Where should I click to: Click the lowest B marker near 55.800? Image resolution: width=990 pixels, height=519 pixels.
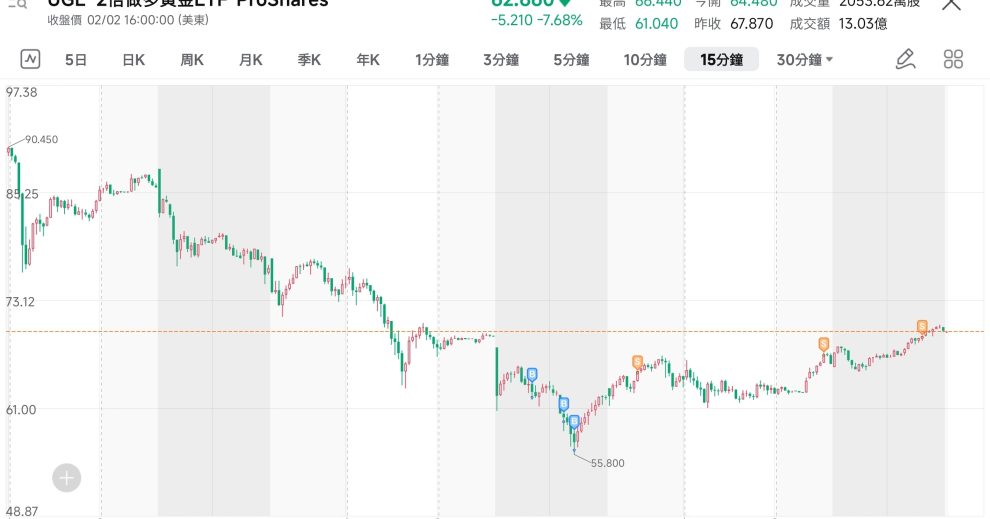click(574, 422)
